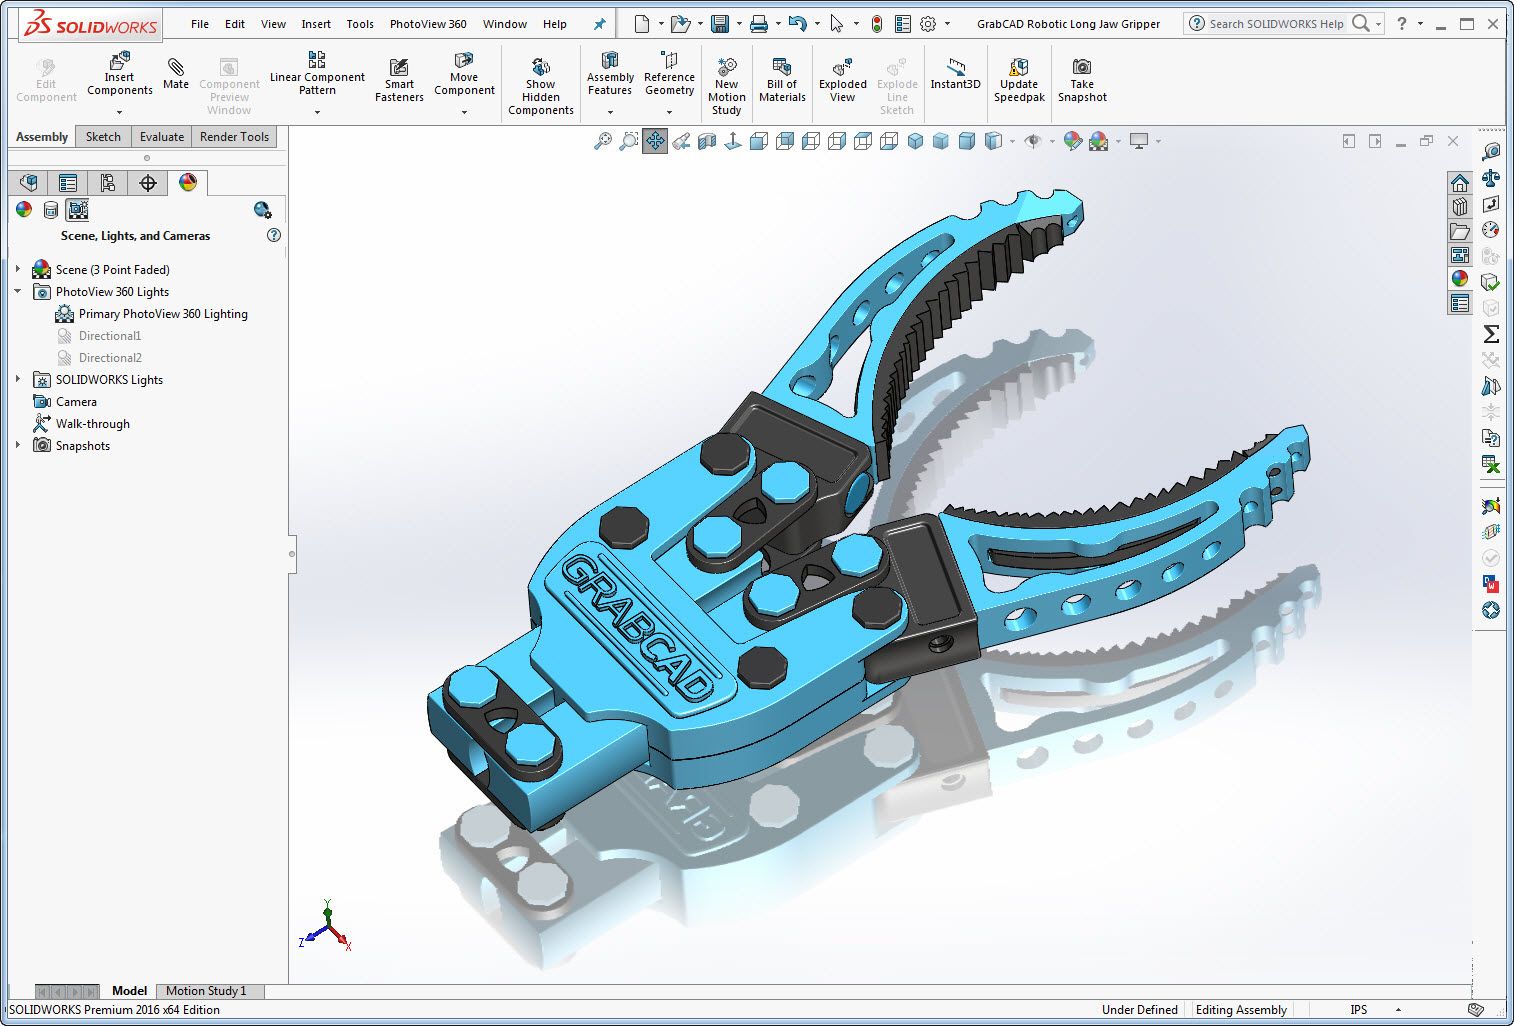The height and width of the screenshot is (1026, 1514).
Task: Click the Zoom to Area icon
Action: pos(629,141)
